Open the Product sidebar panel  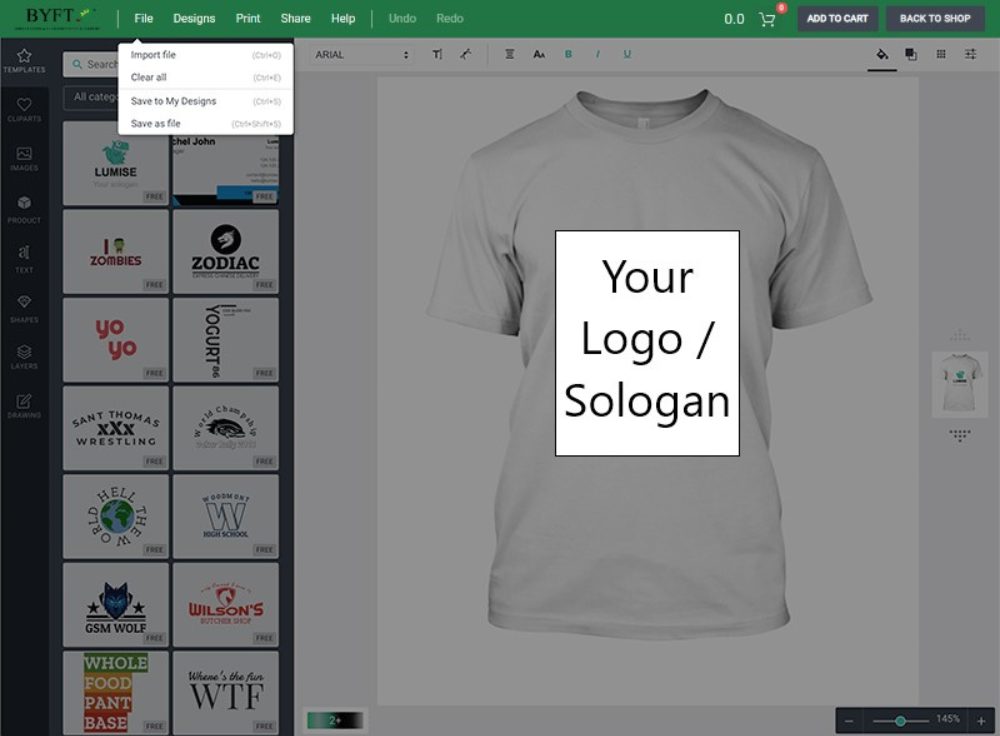(x=24, y=209)
